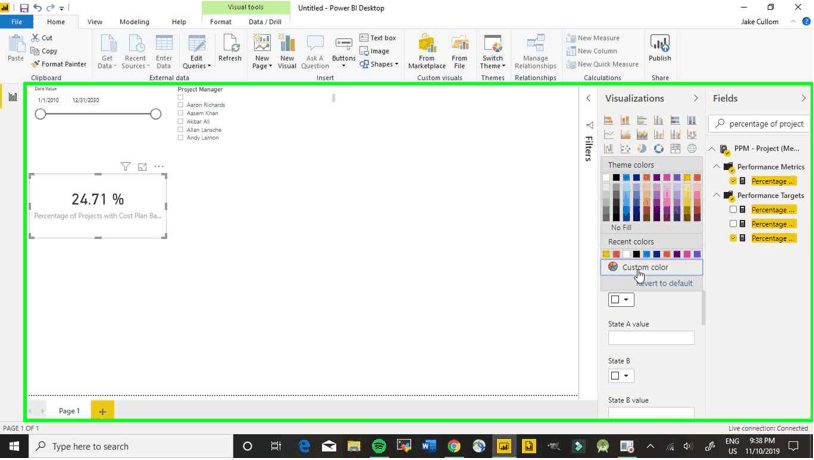Image resolution: width=814 pixels, height=460 pixels.
Task: Open More options ellipsis on card visual
Action: (159, 167)
